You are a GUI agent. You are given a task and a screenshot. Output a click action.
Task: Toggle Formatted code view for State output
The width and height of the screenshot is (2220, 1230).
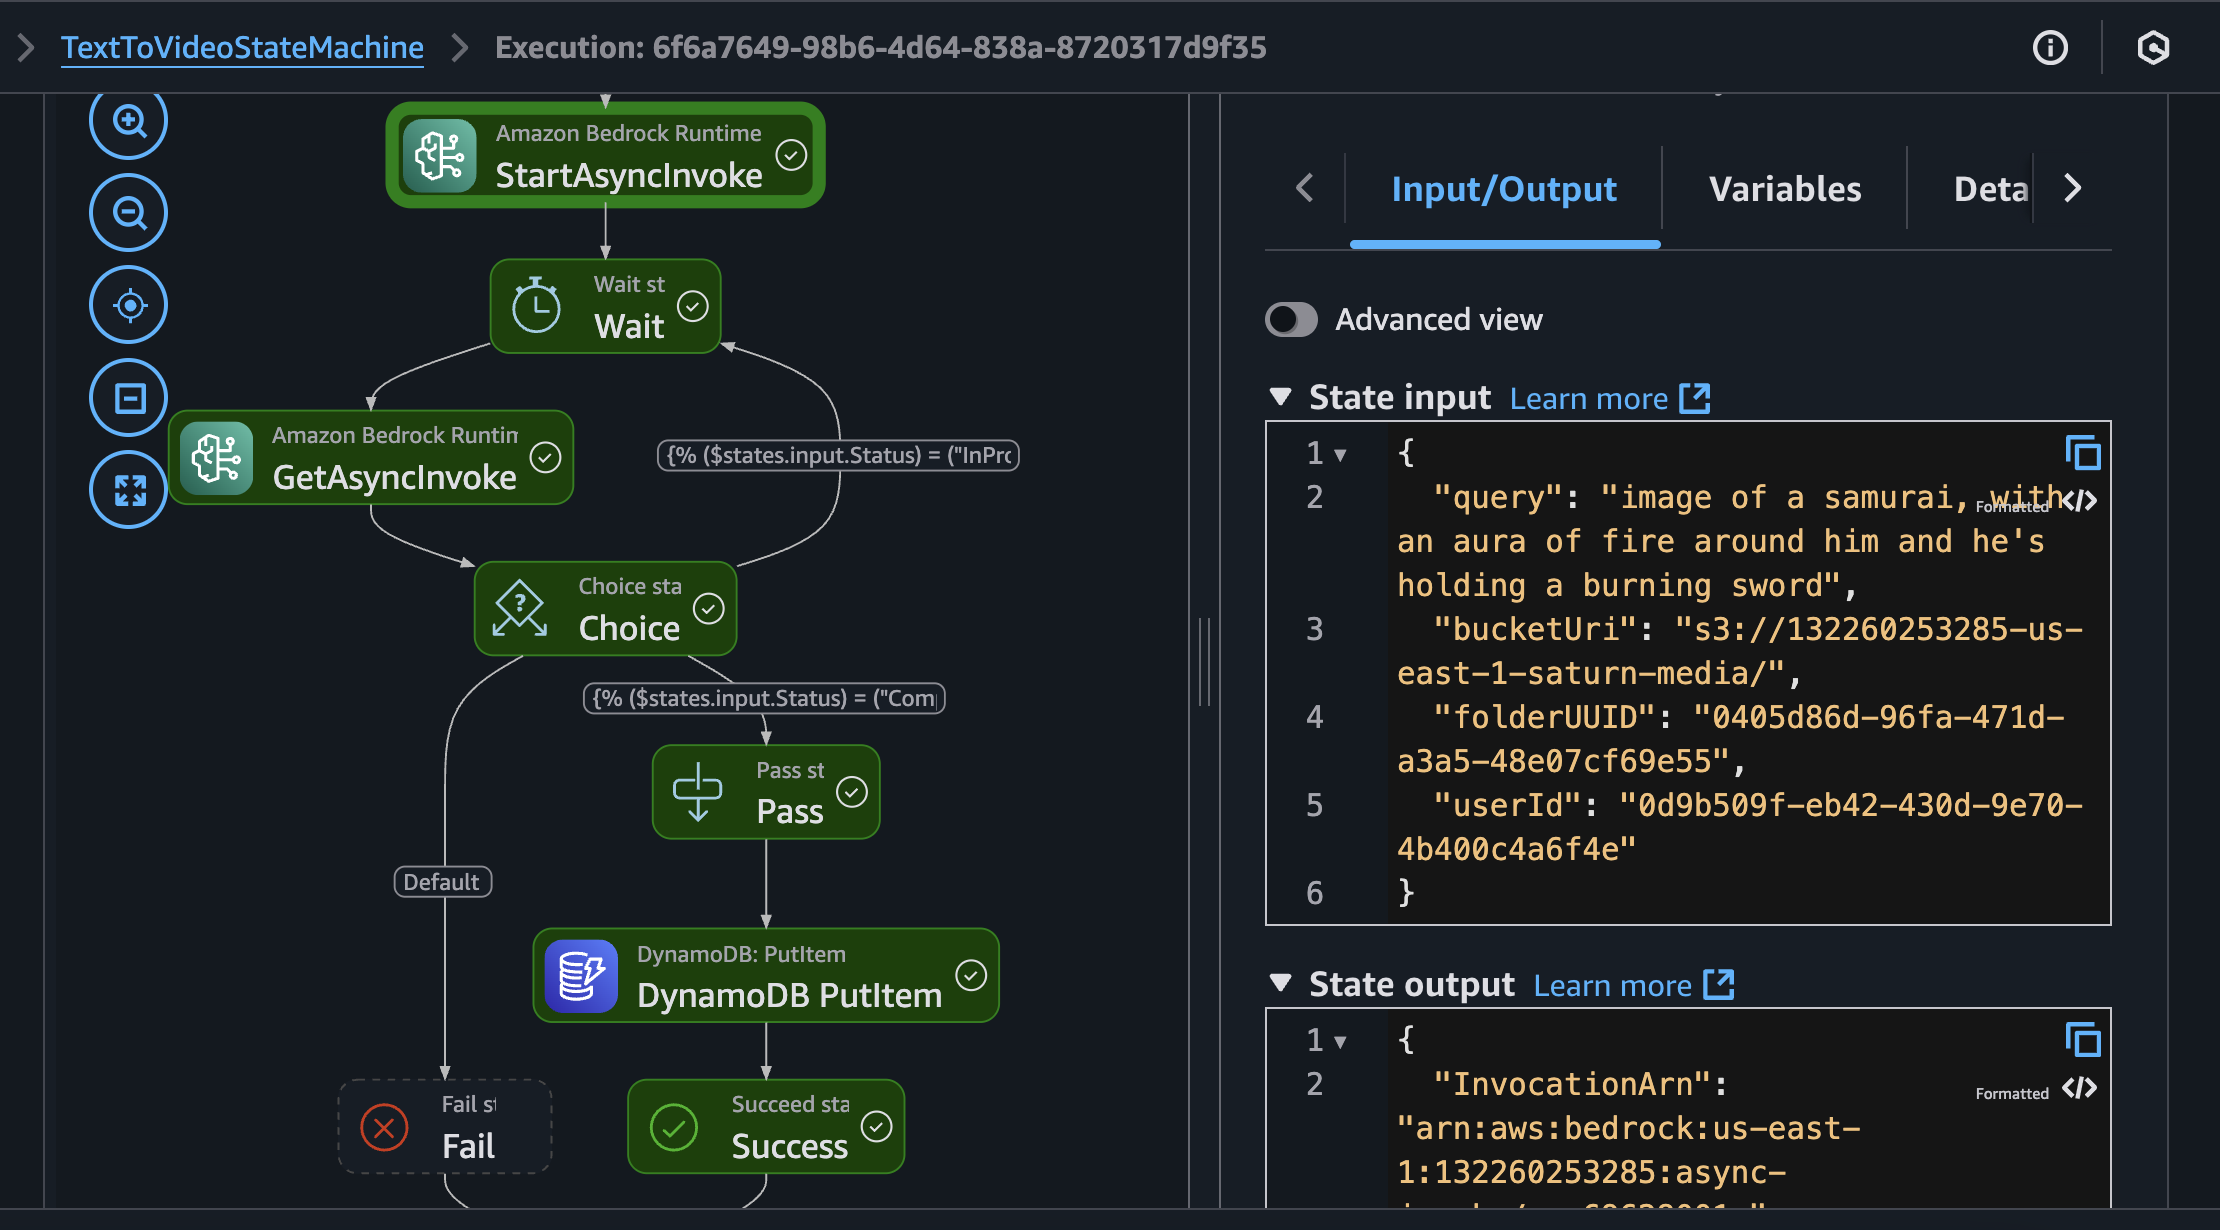[2080, 1089]
